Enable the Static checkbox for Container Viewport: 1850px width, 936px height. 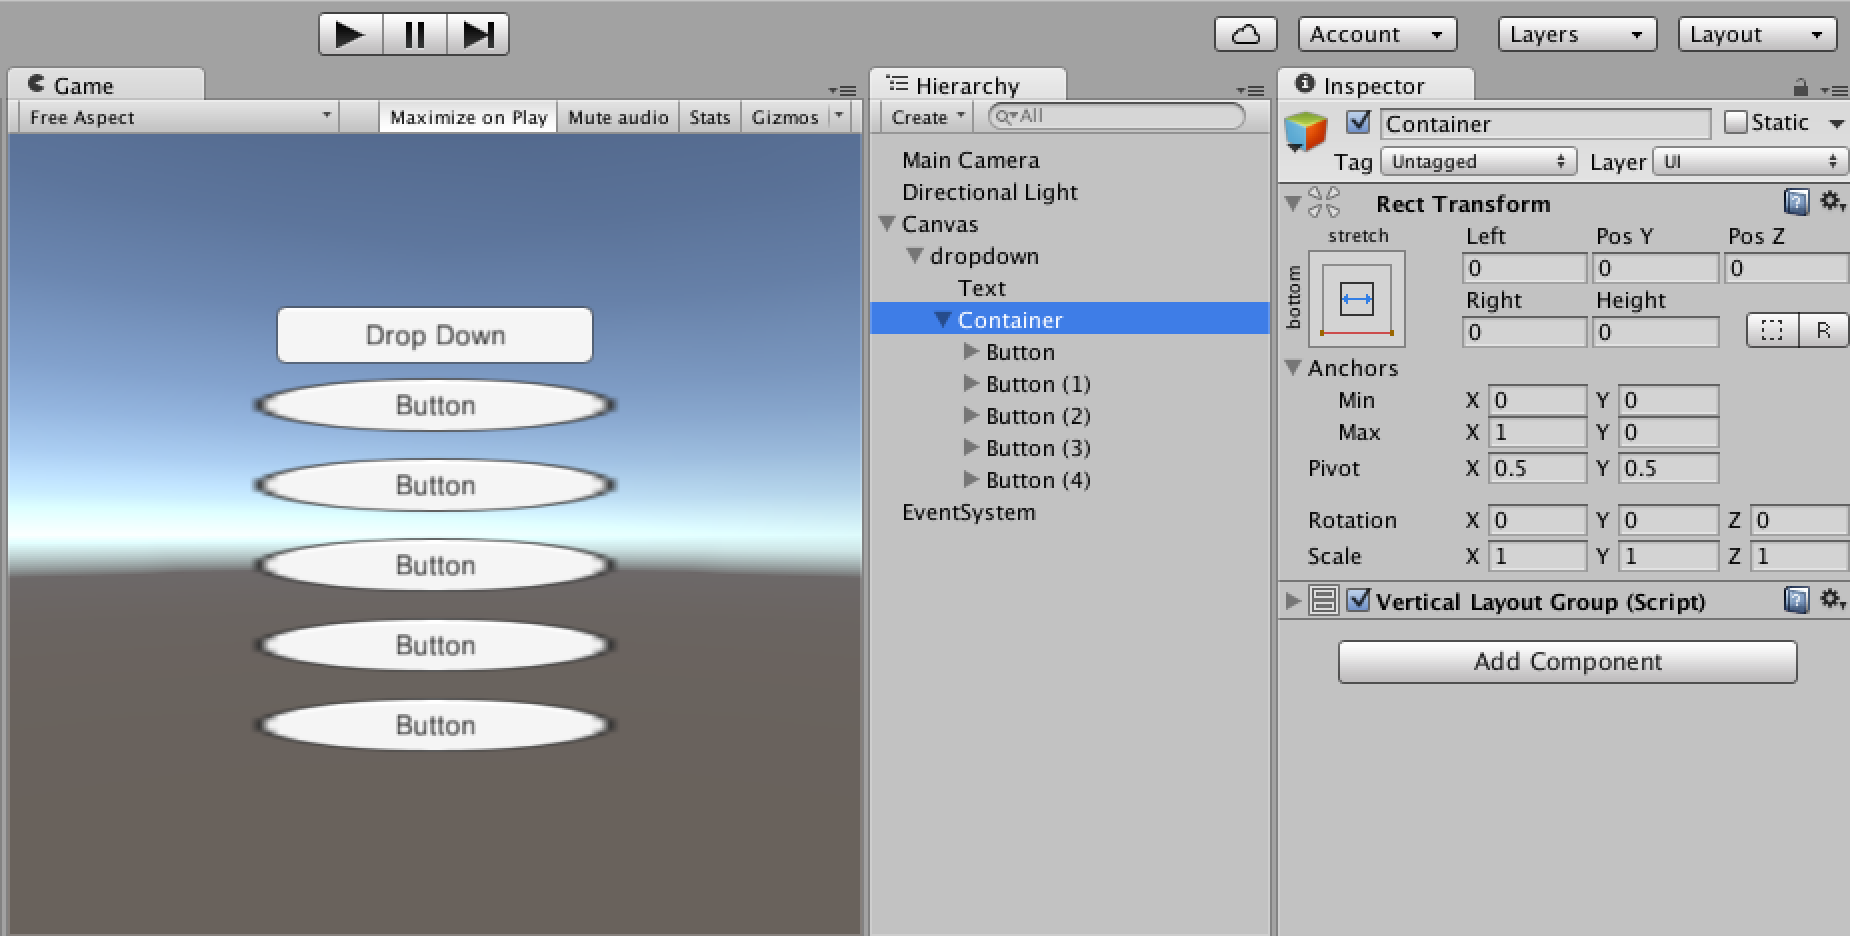[1737, 121]
